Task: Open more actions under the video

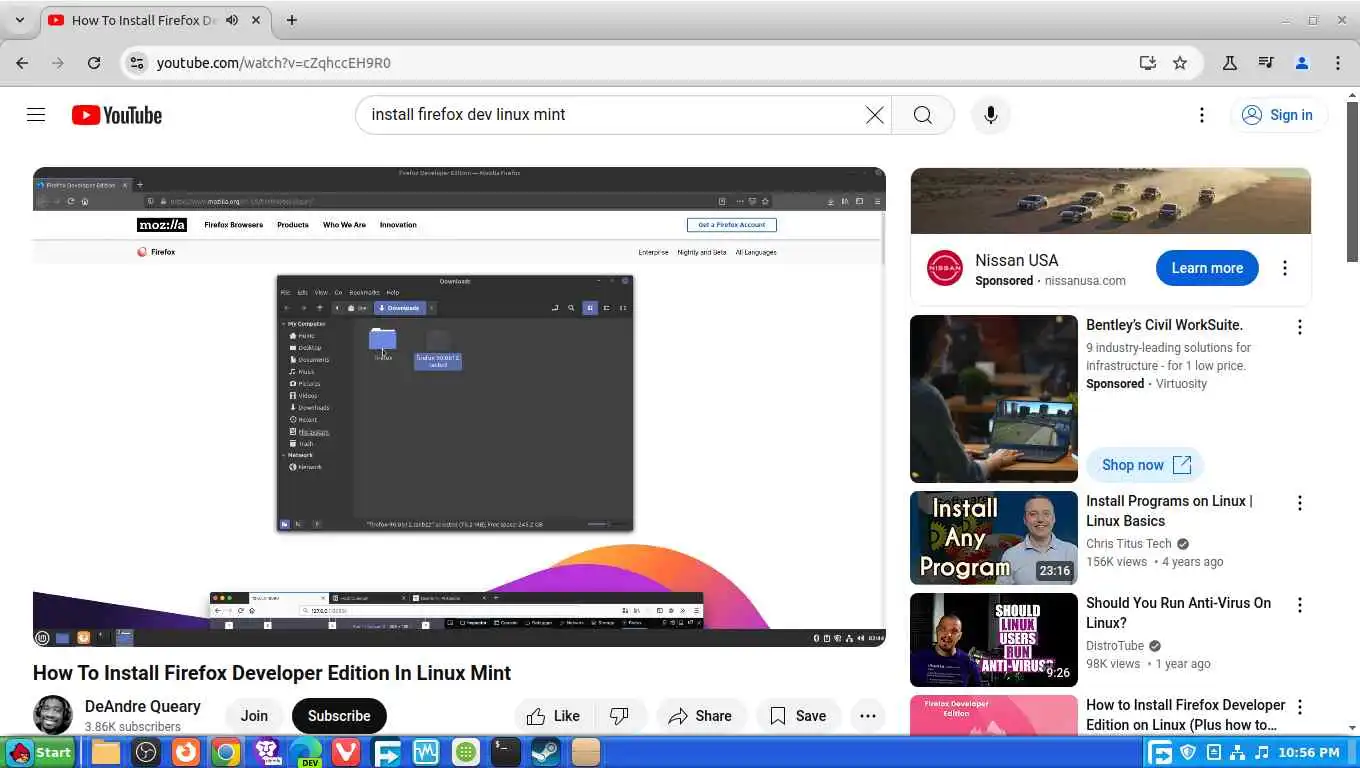Action: click(x=868, y=716)
